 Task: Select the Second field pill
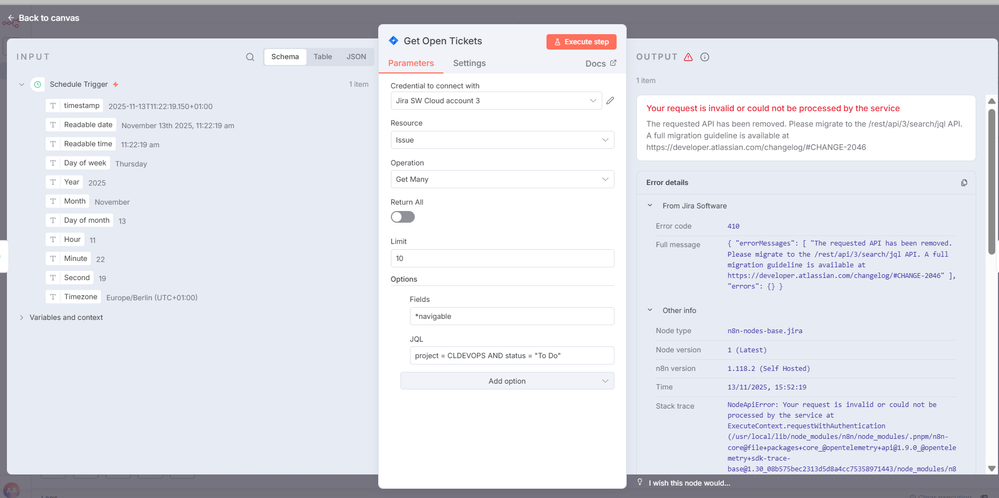tap(69, 278)
